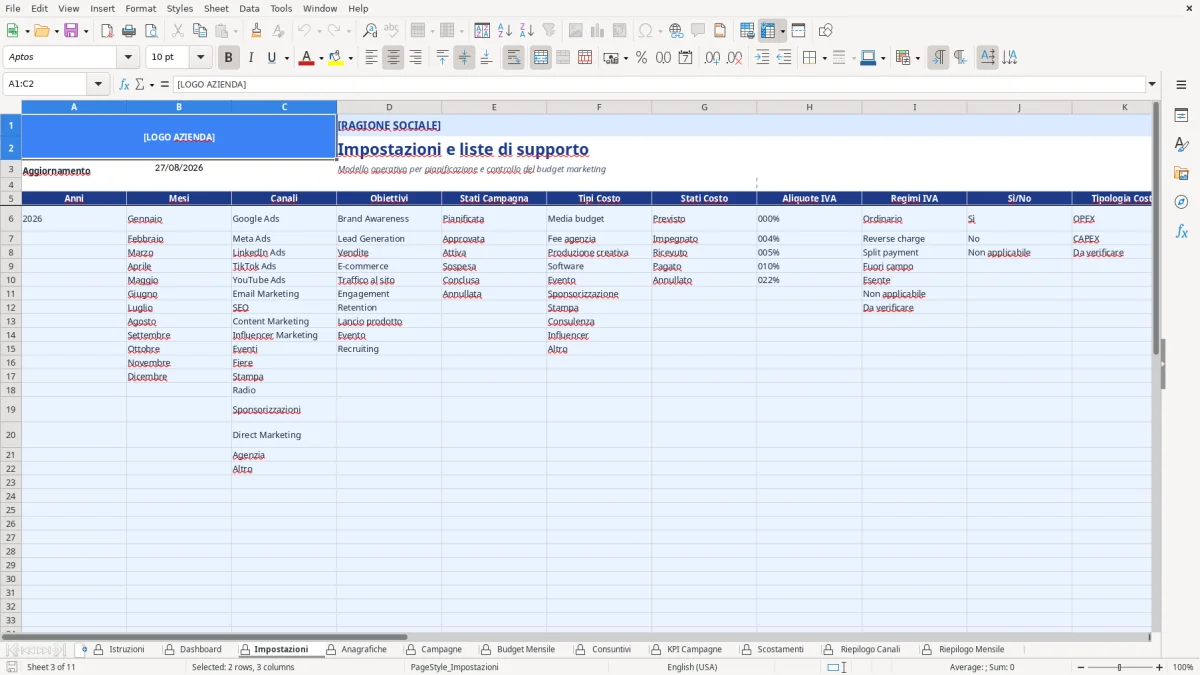The height and width of the screenshot is (675, 1200).
Task: Insert a hyperlink using the globe icon
Action: tap(676, 31)
